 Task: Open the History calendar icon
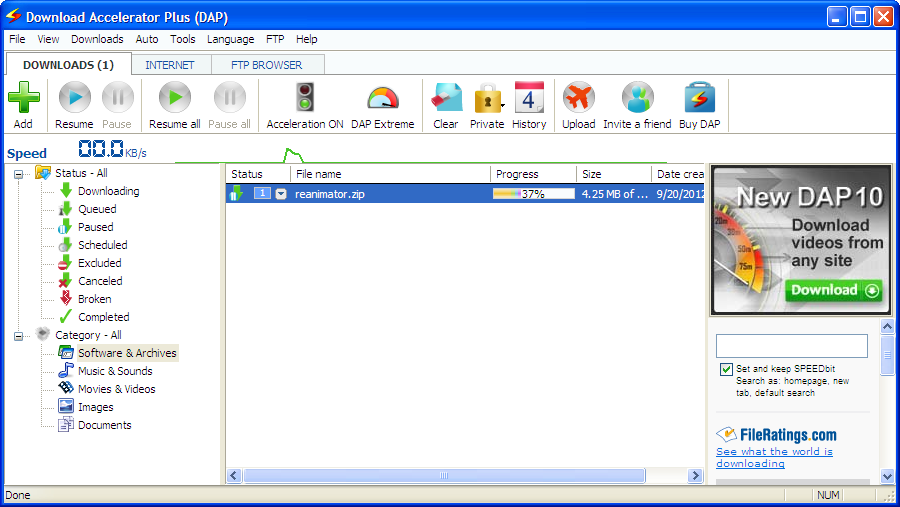coord(529,98)
